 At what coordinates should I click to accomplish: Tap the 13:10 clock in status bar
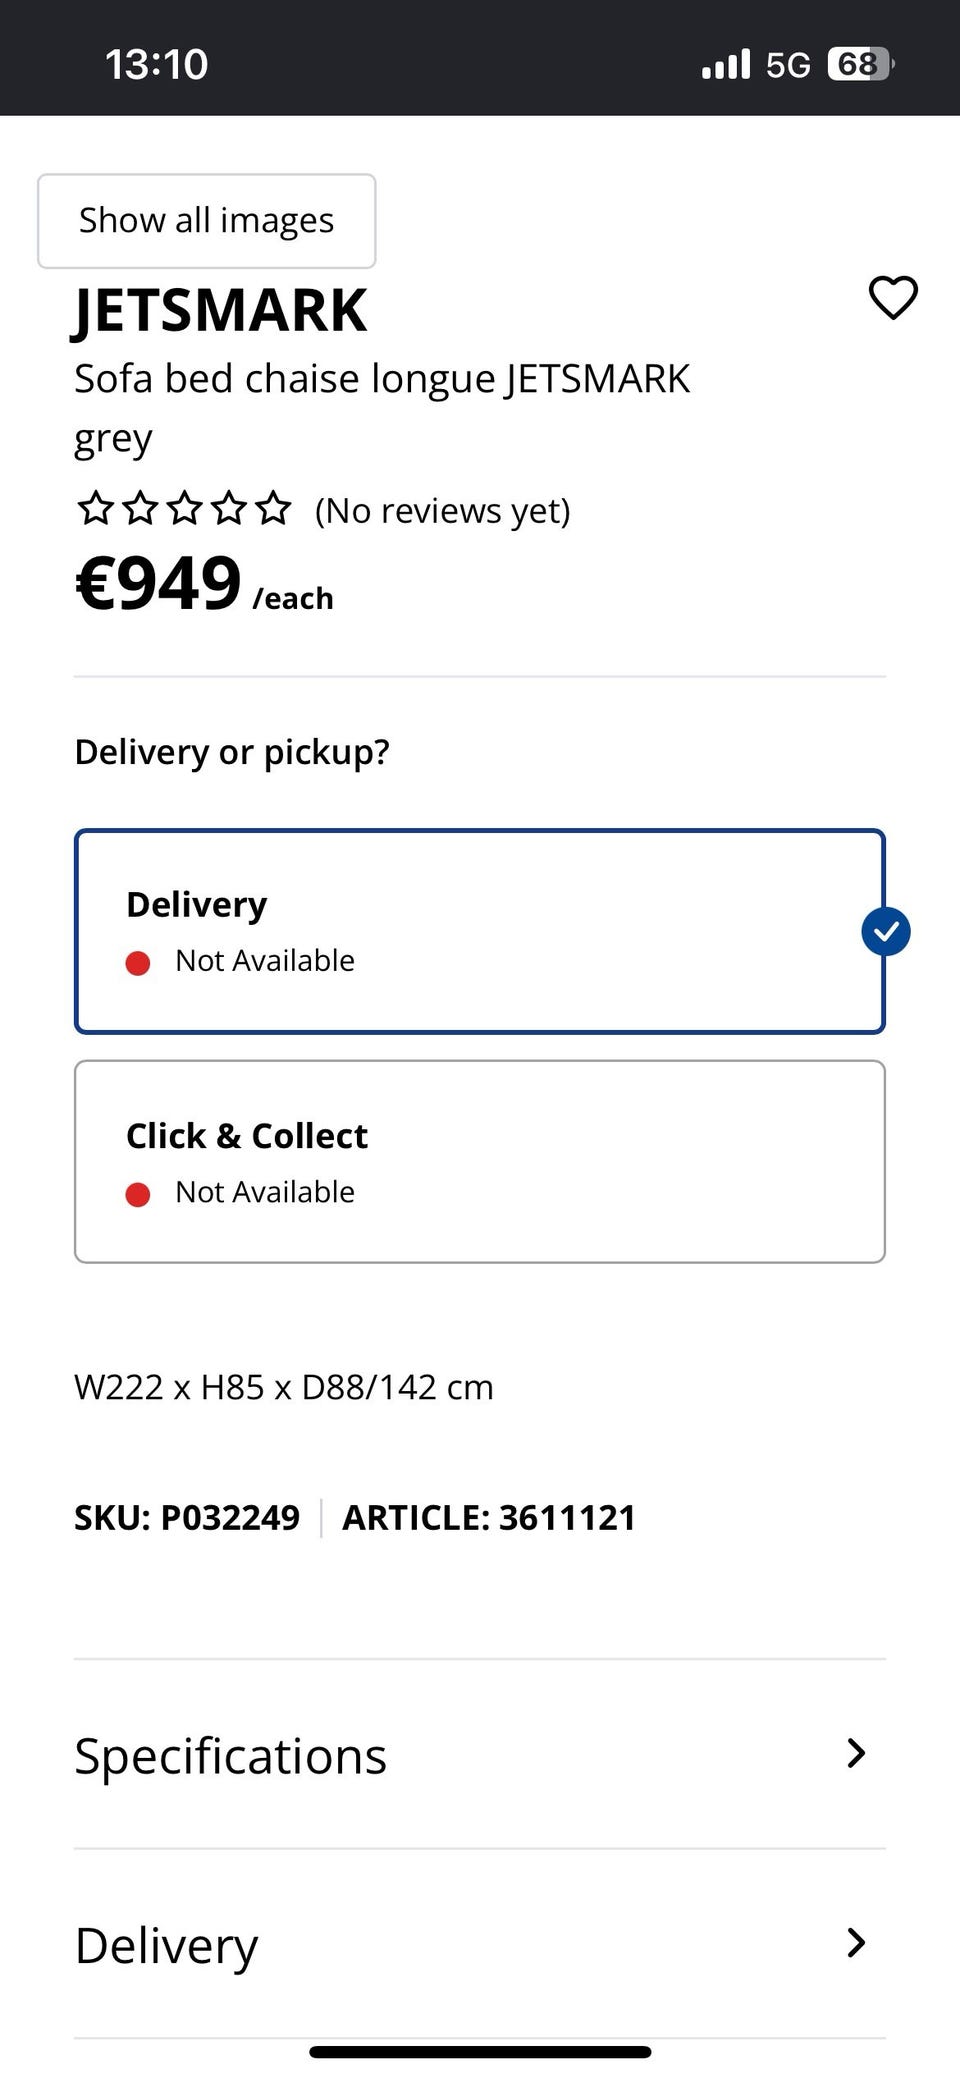(x=157, y=65)
